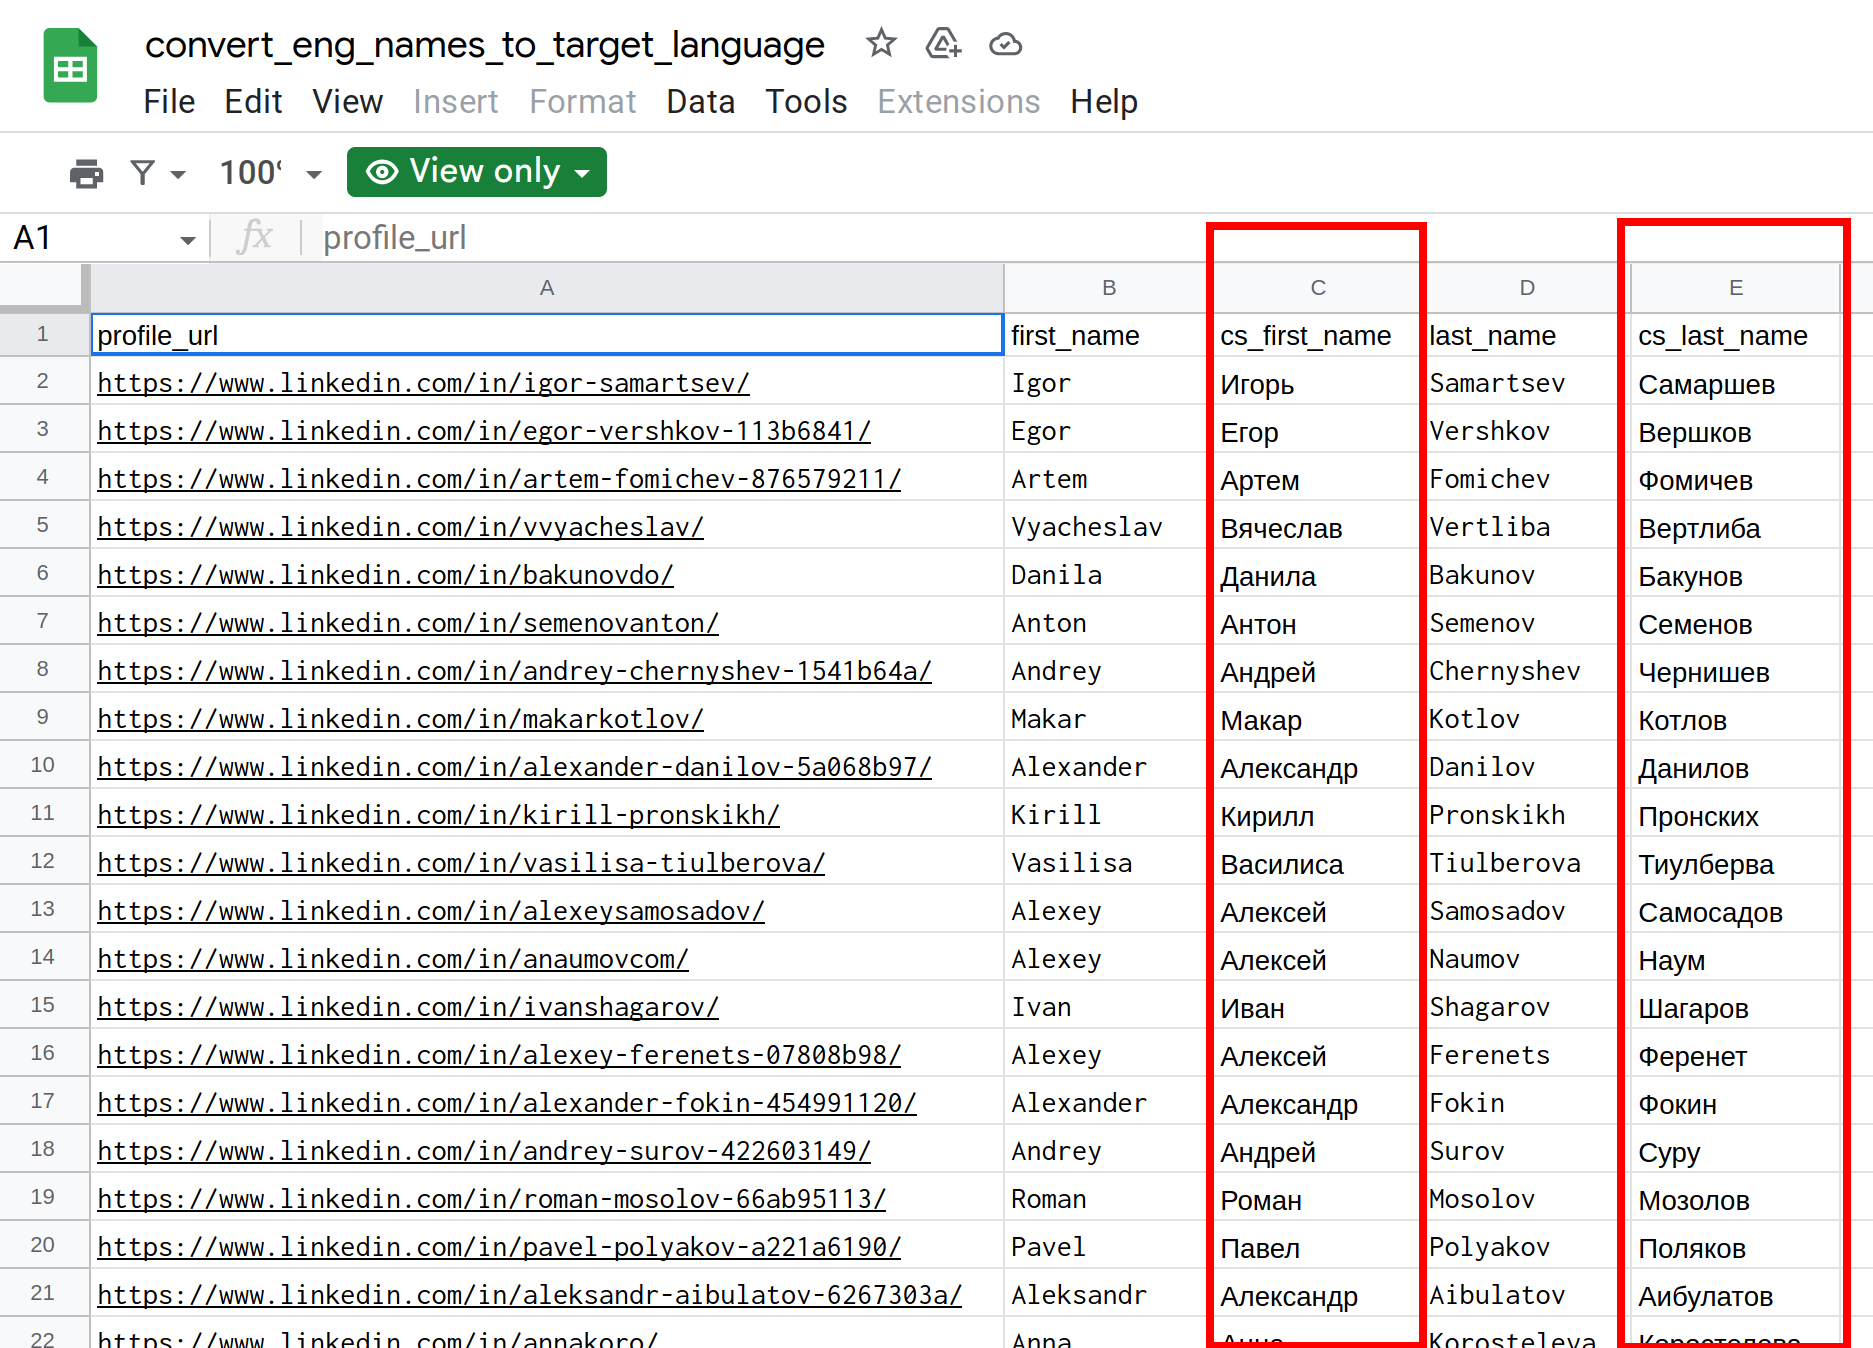
Task: Open the Tools menu
Action: click(x=806, y=102)
